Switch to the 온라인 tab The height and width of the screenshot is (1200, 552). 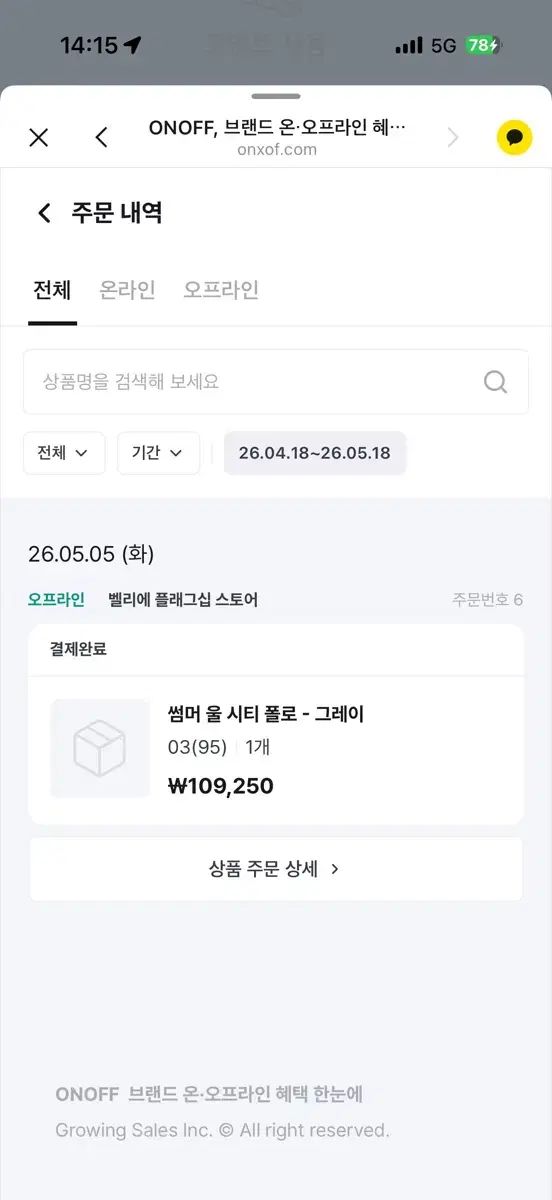click(127, 290)
